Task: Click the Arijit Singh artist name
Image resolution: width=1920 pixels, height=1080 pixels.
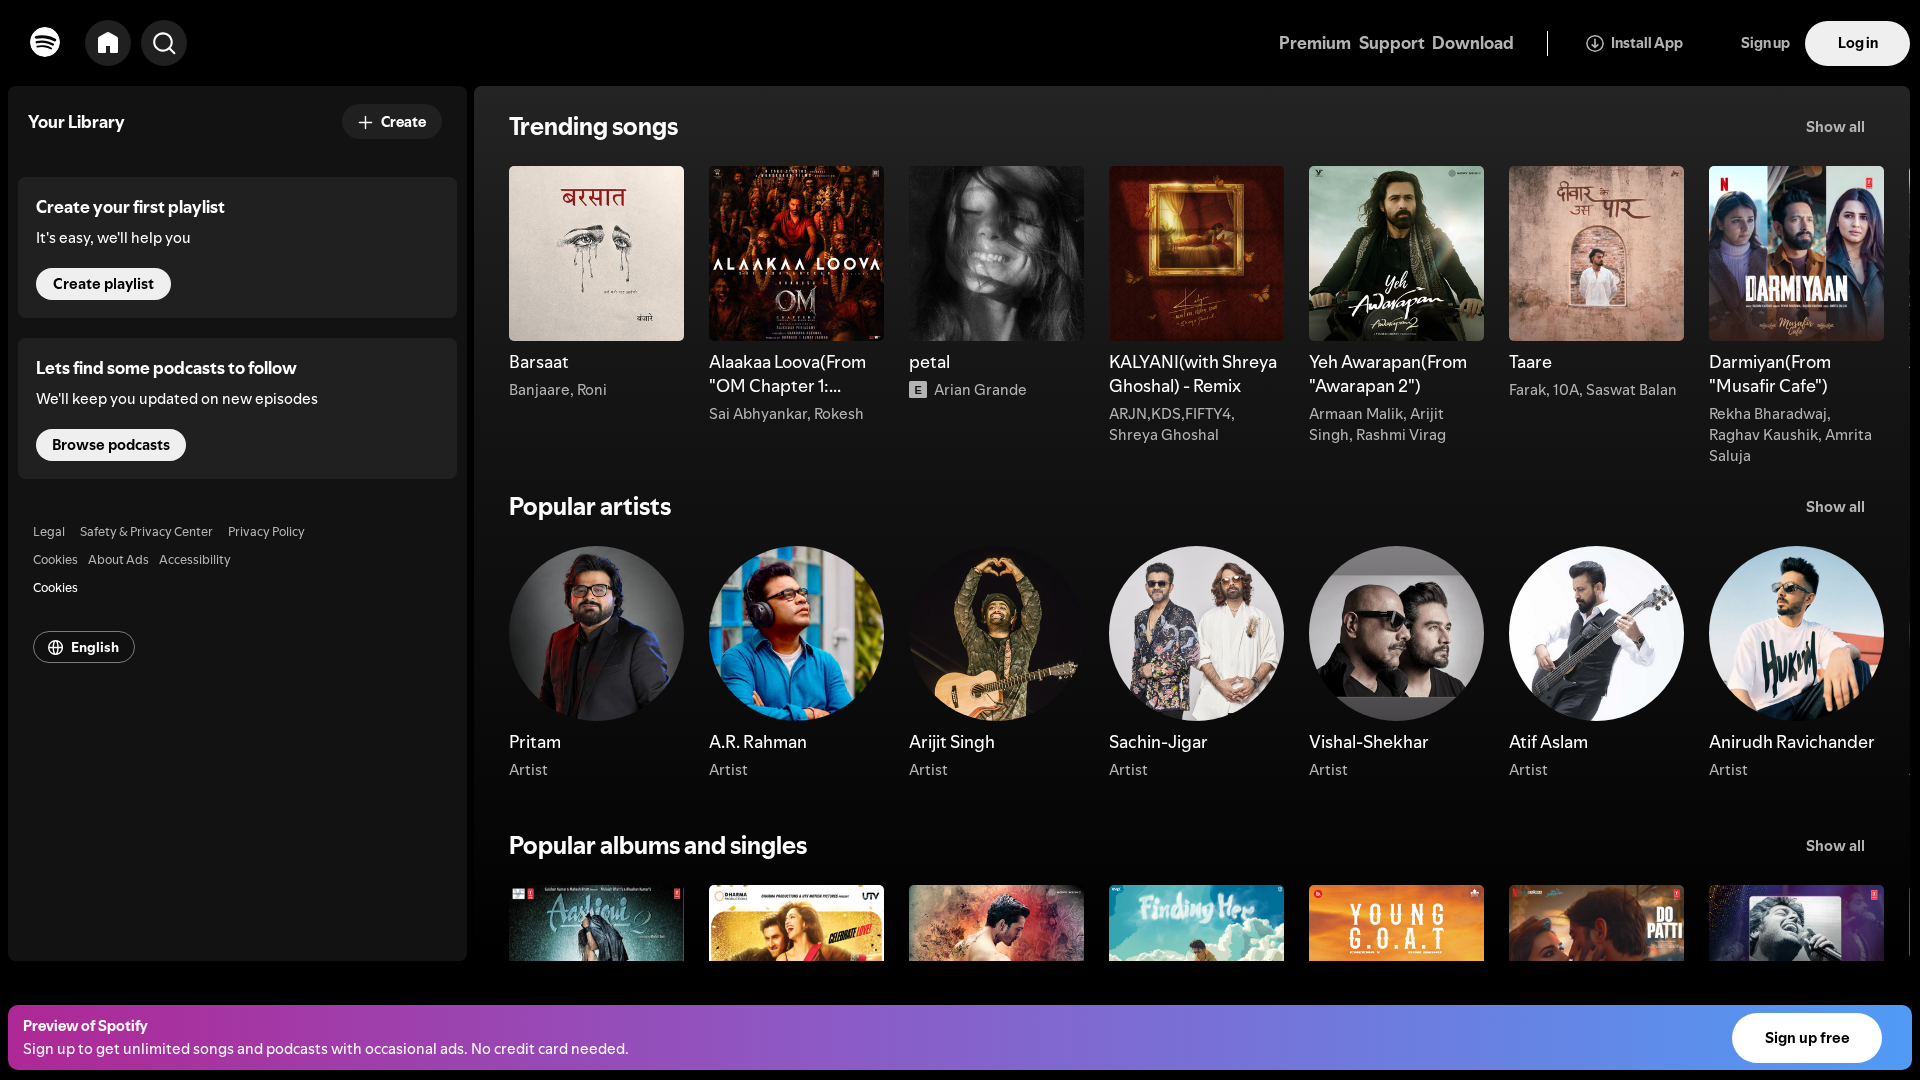Action: (952, 742)
